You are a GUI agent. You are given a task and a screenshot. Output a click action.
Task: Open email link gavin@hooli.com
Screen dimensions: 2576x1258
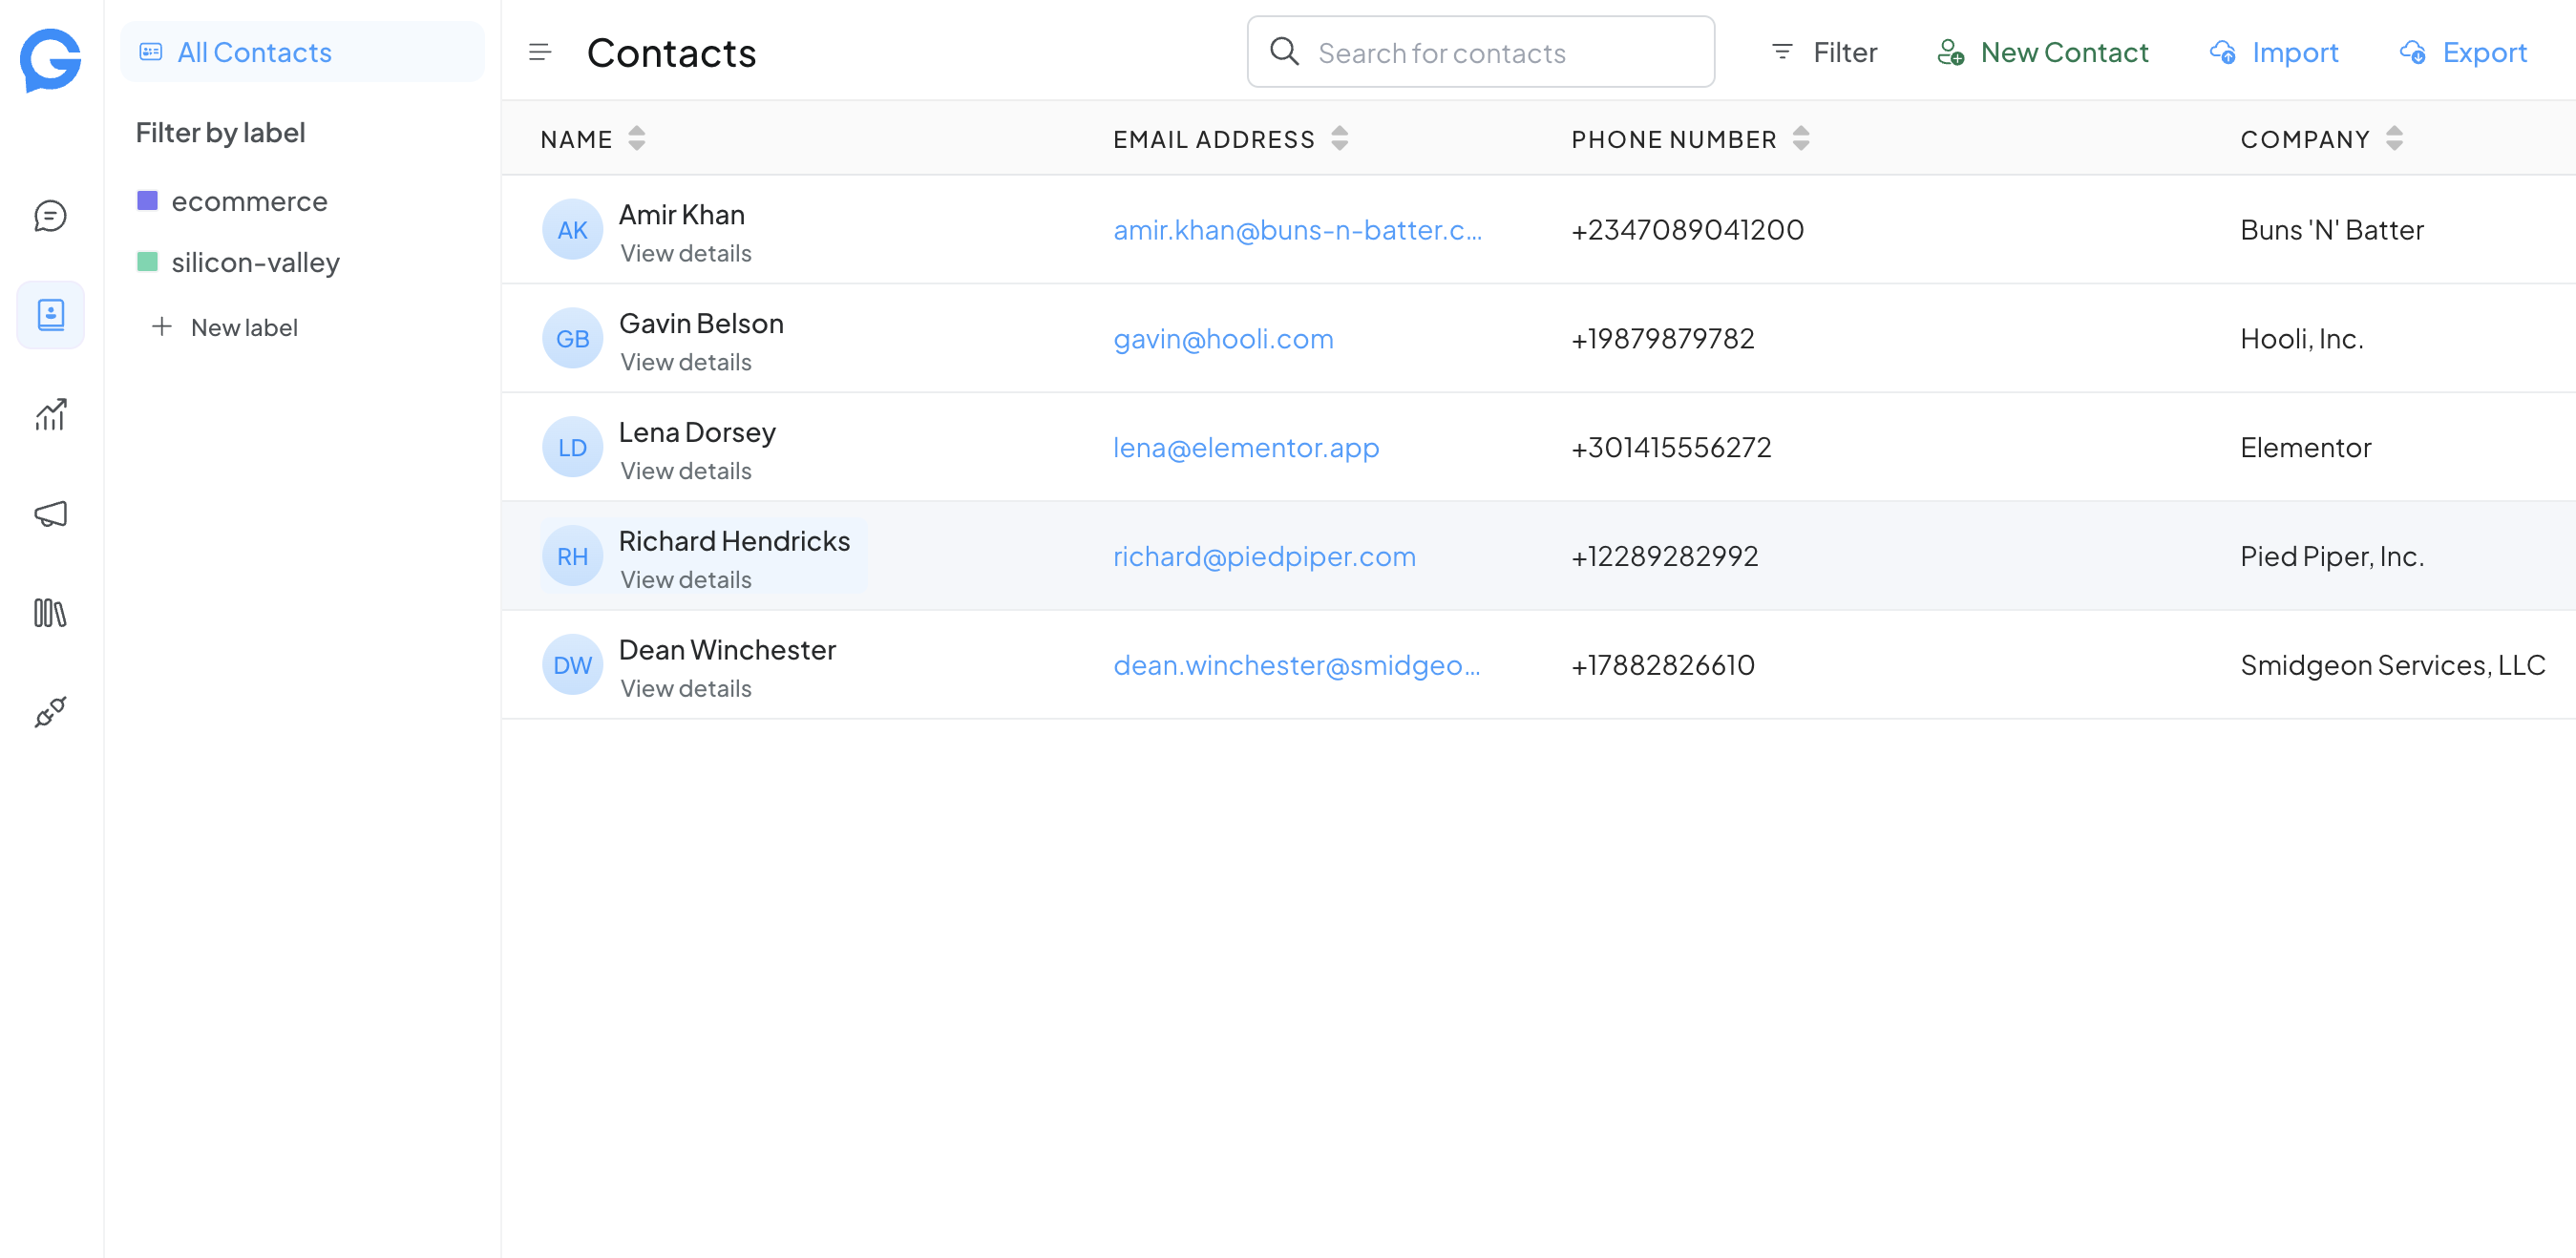pyautogui.click(x=1223, y=338)
